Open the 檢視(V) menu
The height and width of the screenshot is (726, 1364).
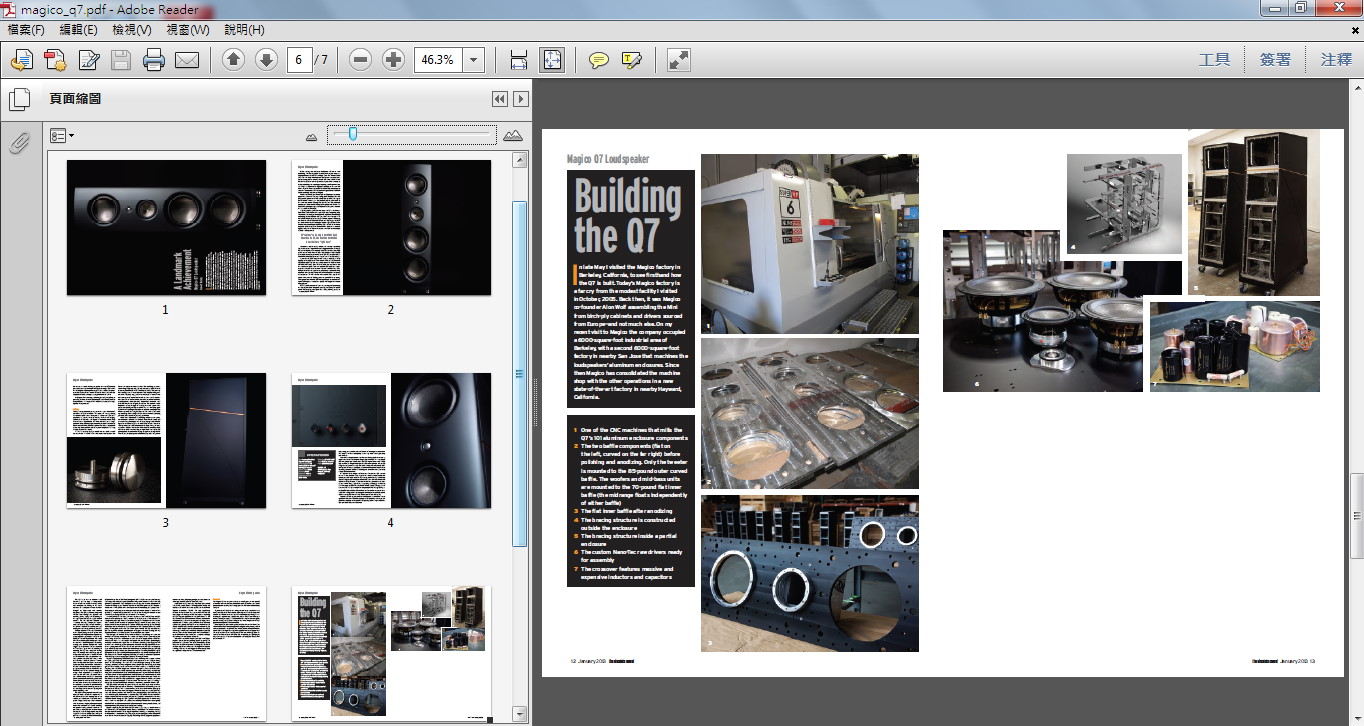(x=132, y=30)
